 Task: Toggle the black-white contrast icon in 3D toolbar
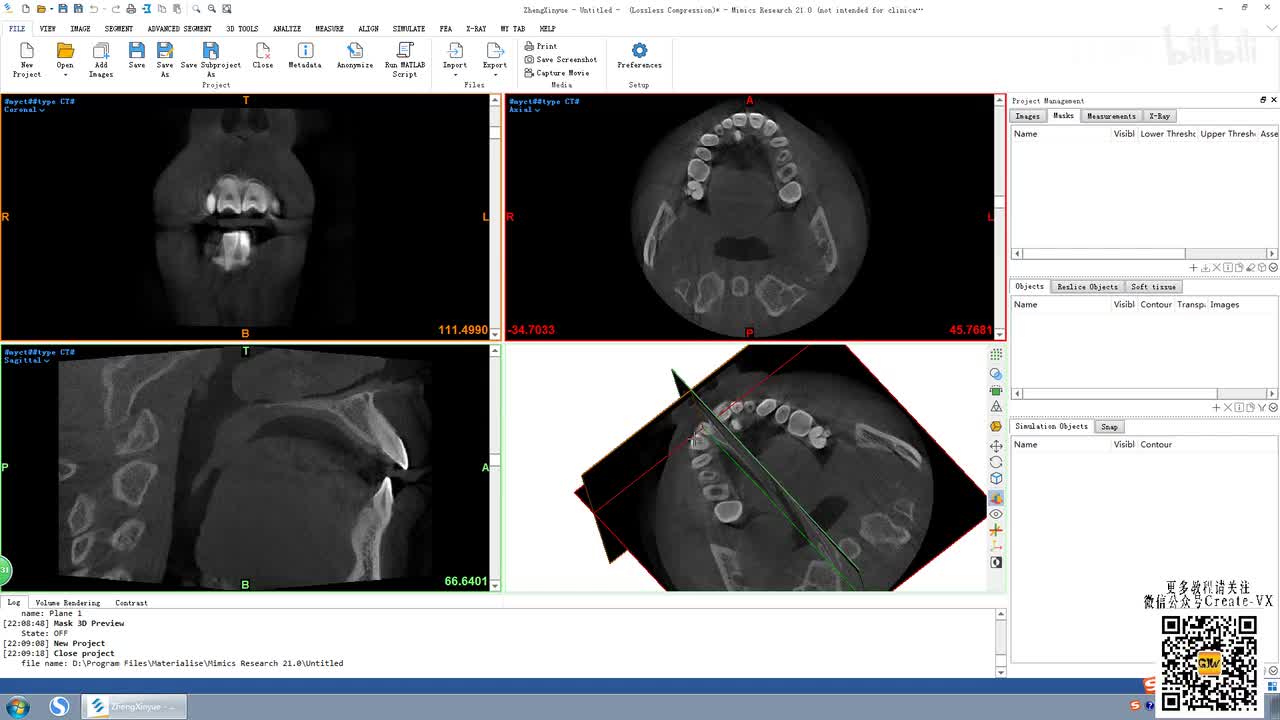pos(996,563)
